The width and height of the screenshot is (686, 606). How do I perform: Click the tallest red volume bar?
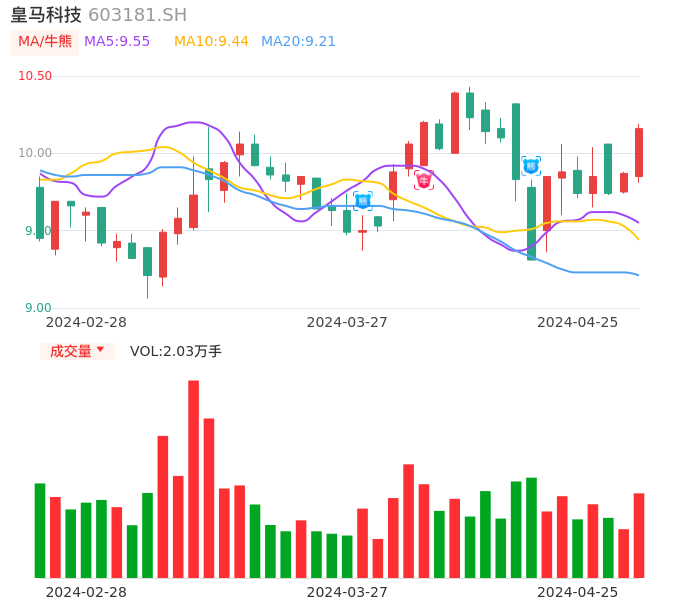pos(193,479)
